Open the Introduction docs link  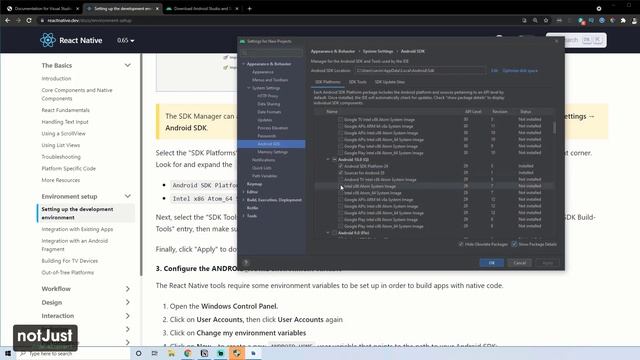pos(56,78)
